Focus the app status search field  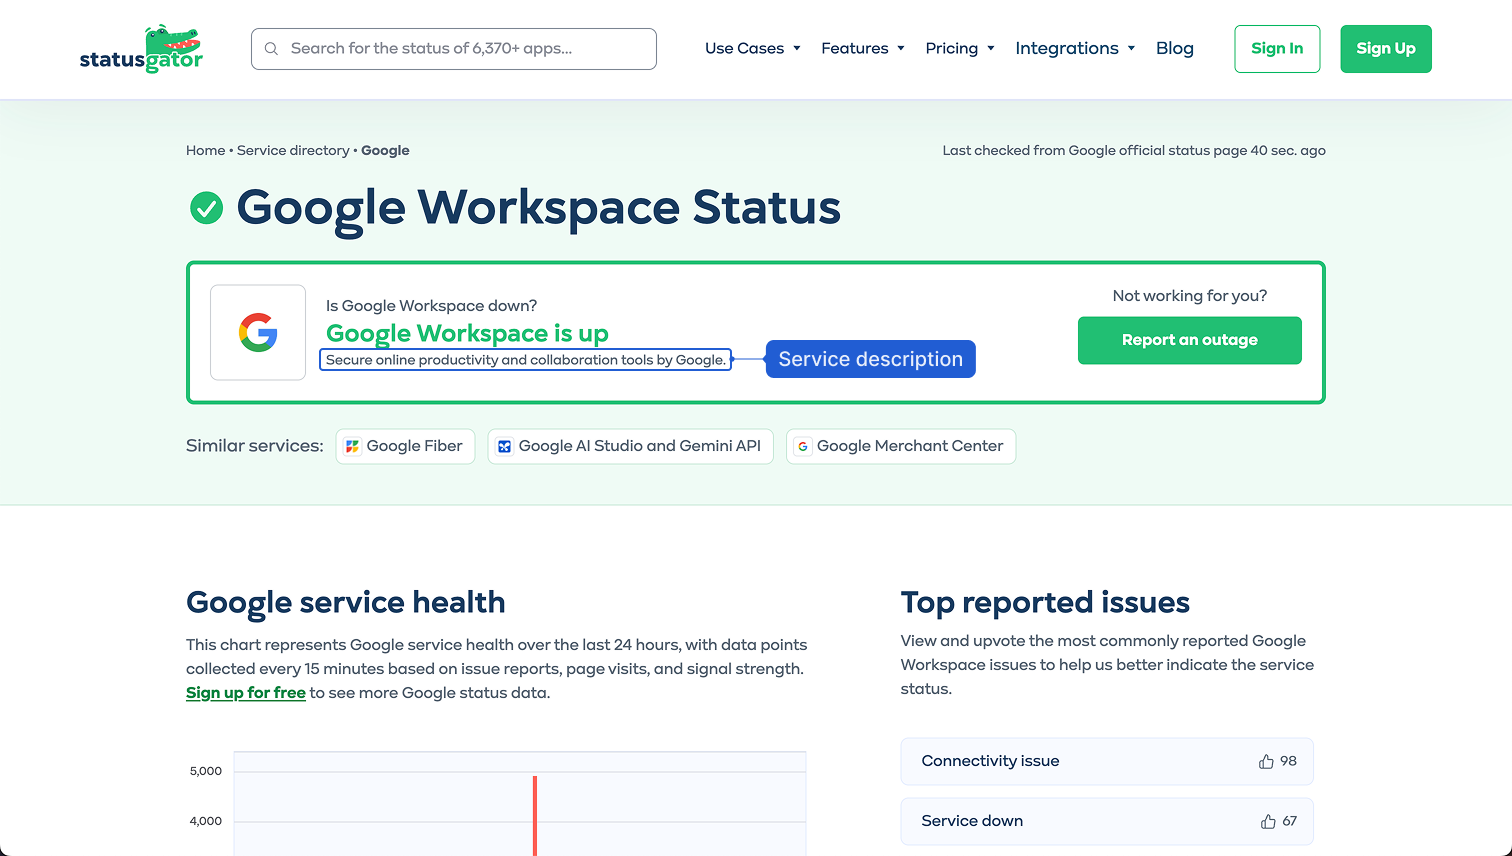click(x=454, y=49)
